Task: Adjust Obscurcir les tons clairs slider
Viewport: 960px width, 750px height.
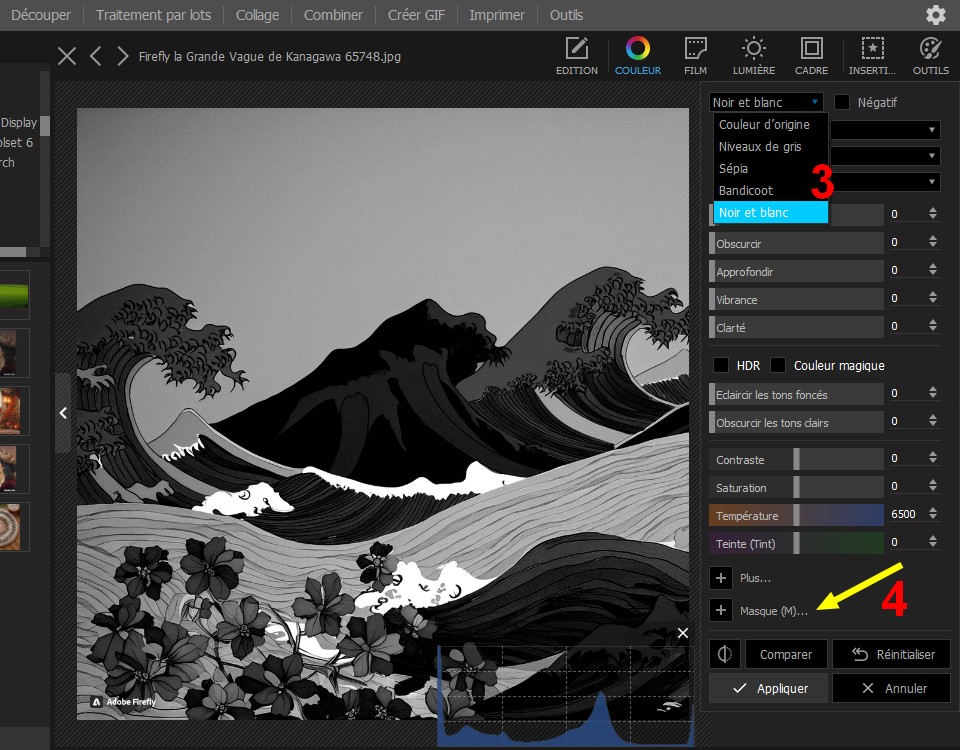Action: point(796,422)
